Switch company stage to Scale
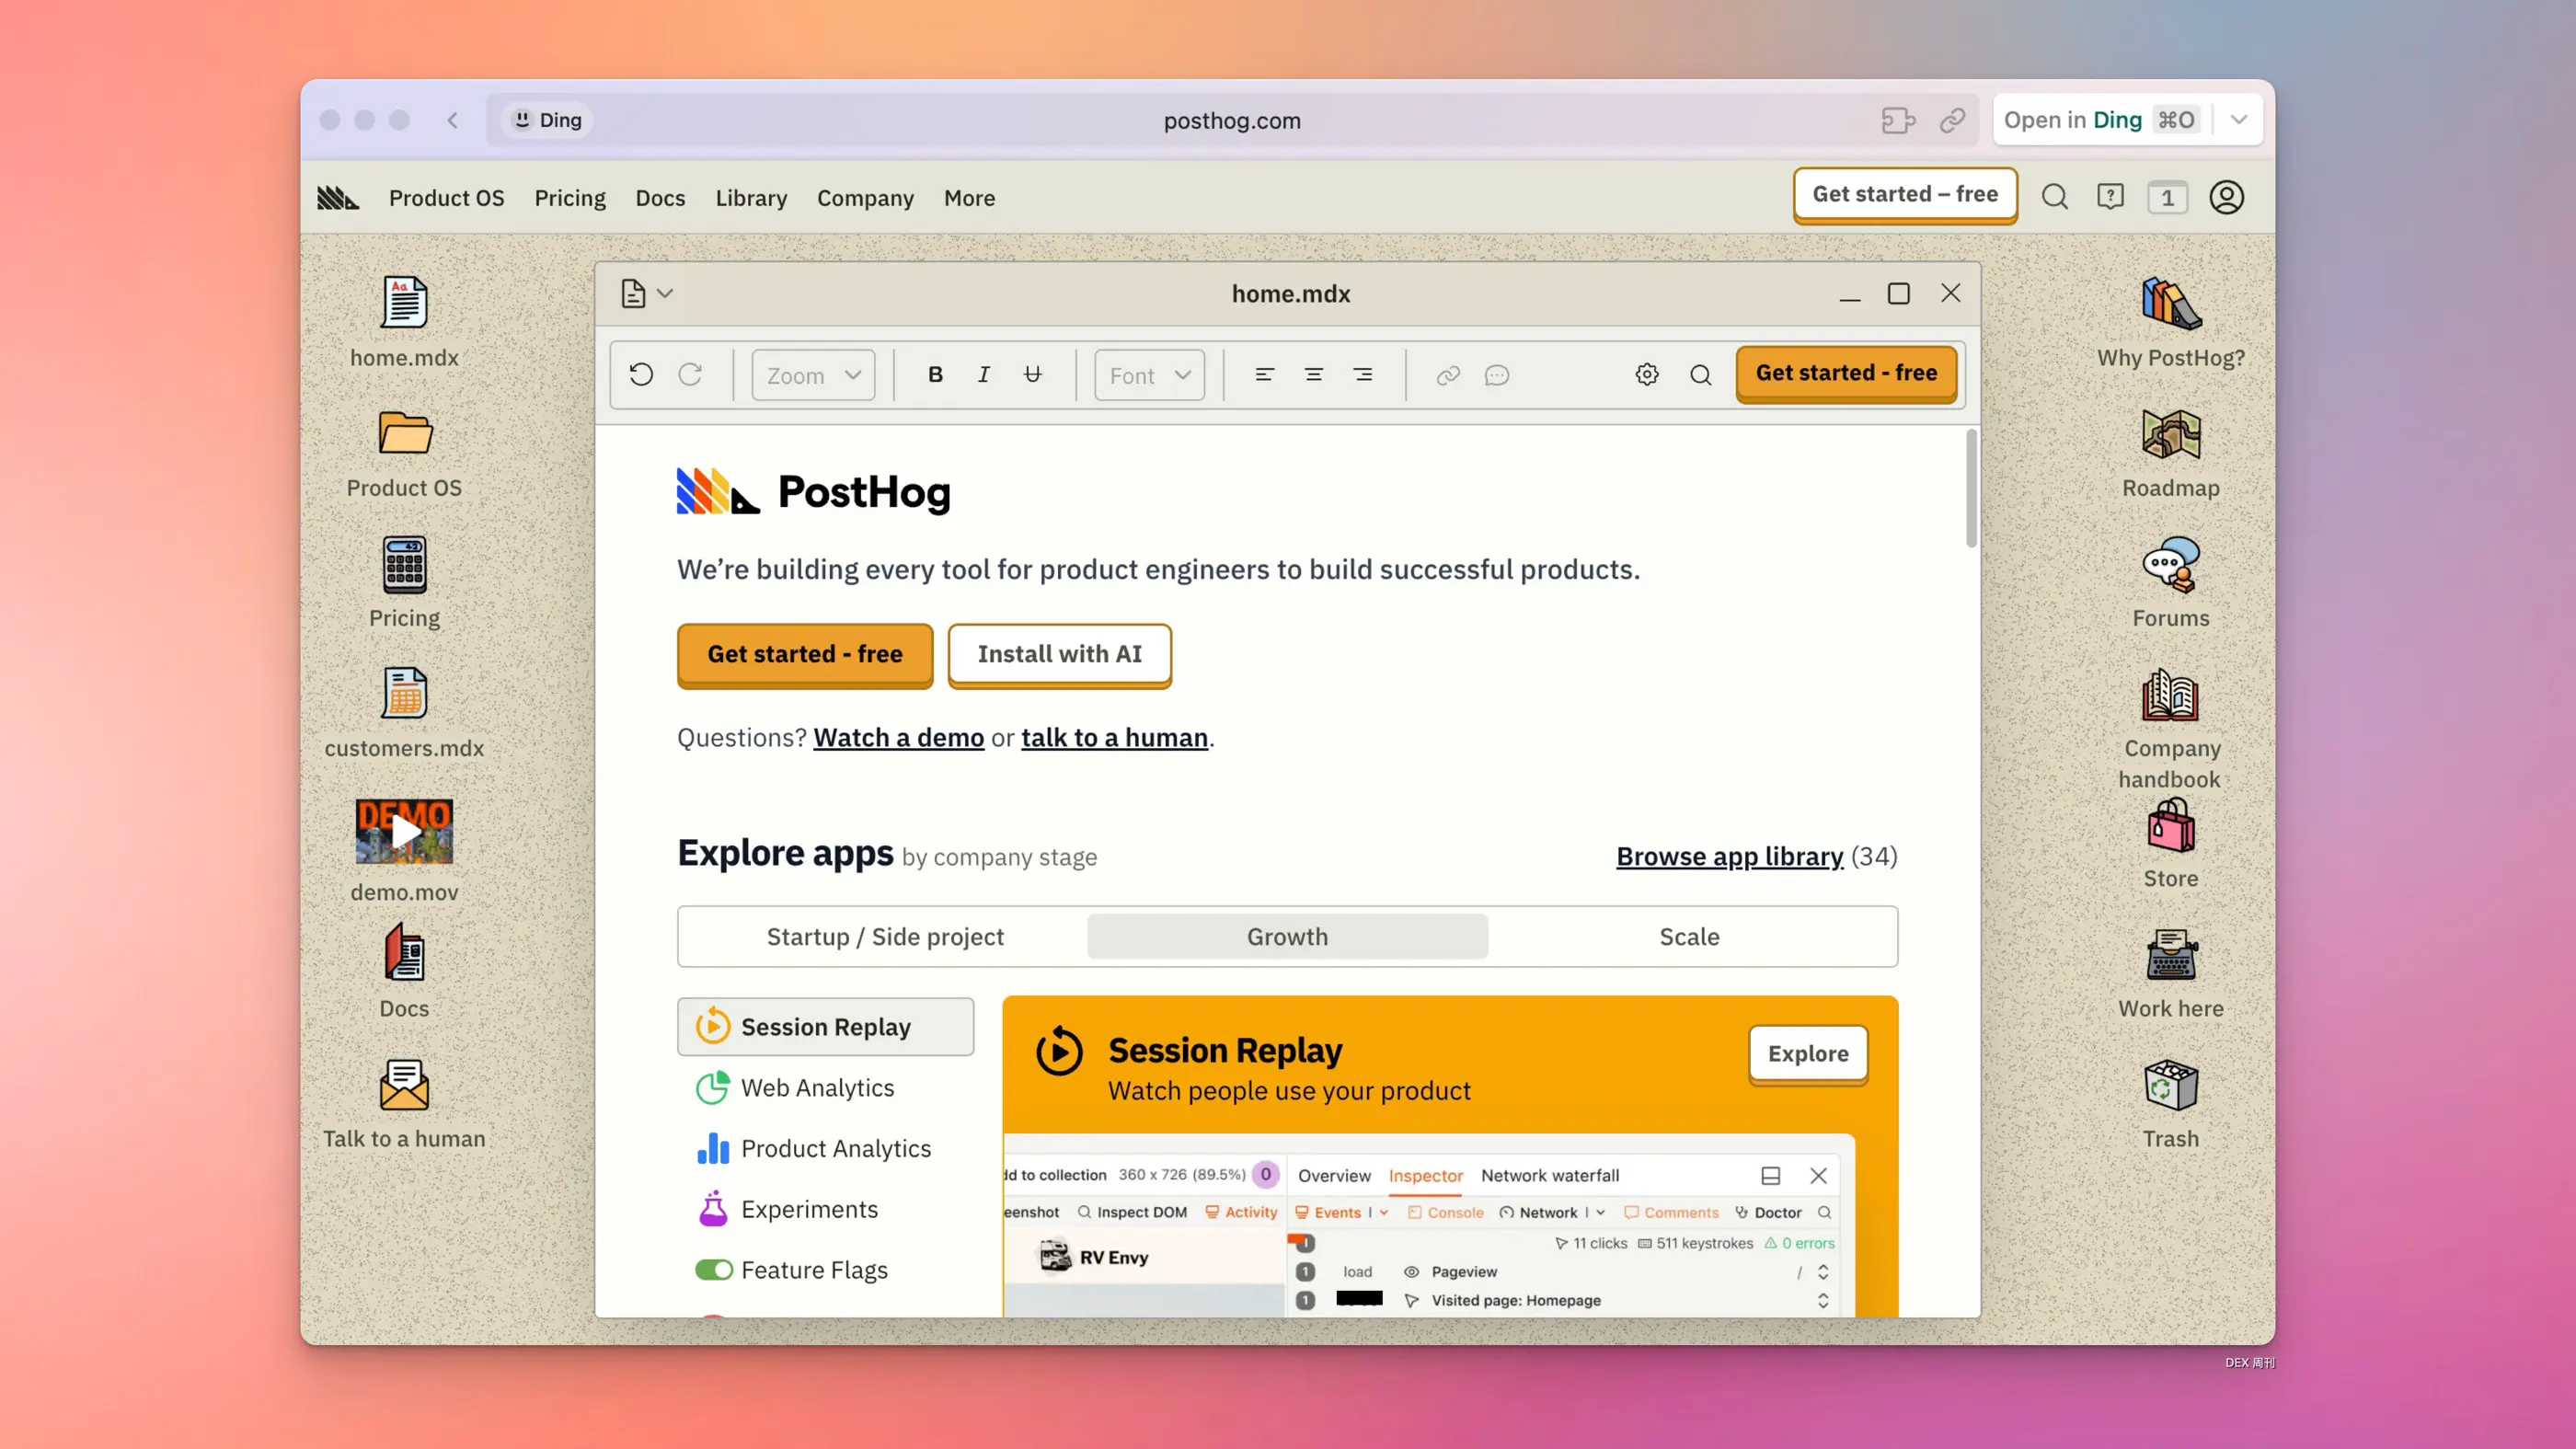This screenshot has width=2576, height=1449. (1689, 937)
